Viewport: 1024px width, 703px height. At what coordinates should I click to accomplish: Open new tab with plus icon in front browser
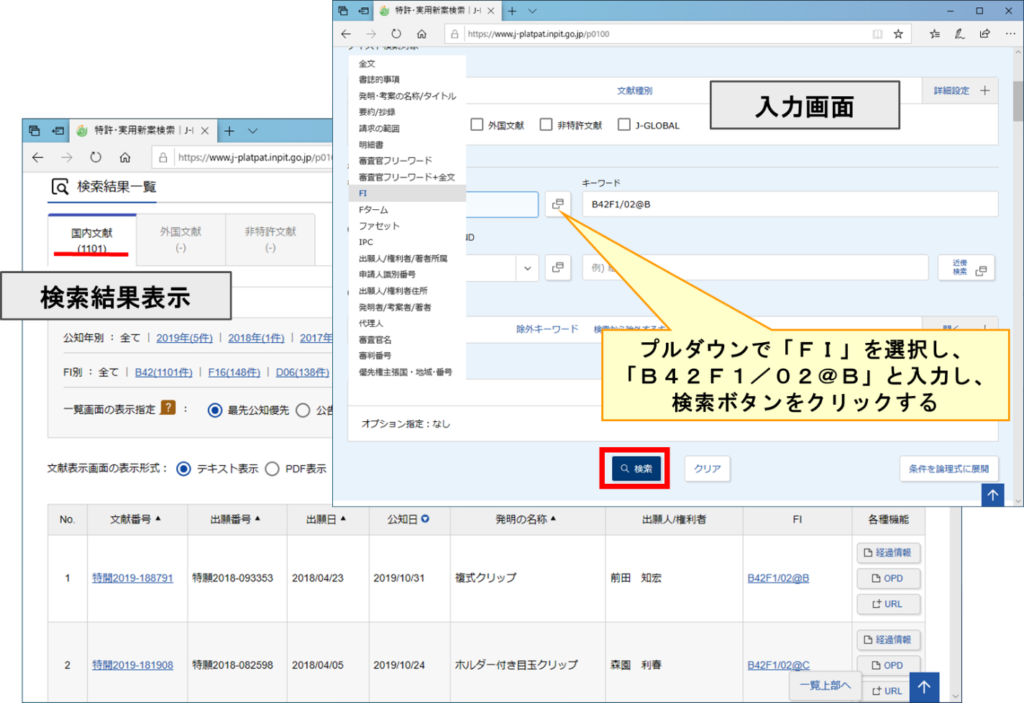coord(513,10)
